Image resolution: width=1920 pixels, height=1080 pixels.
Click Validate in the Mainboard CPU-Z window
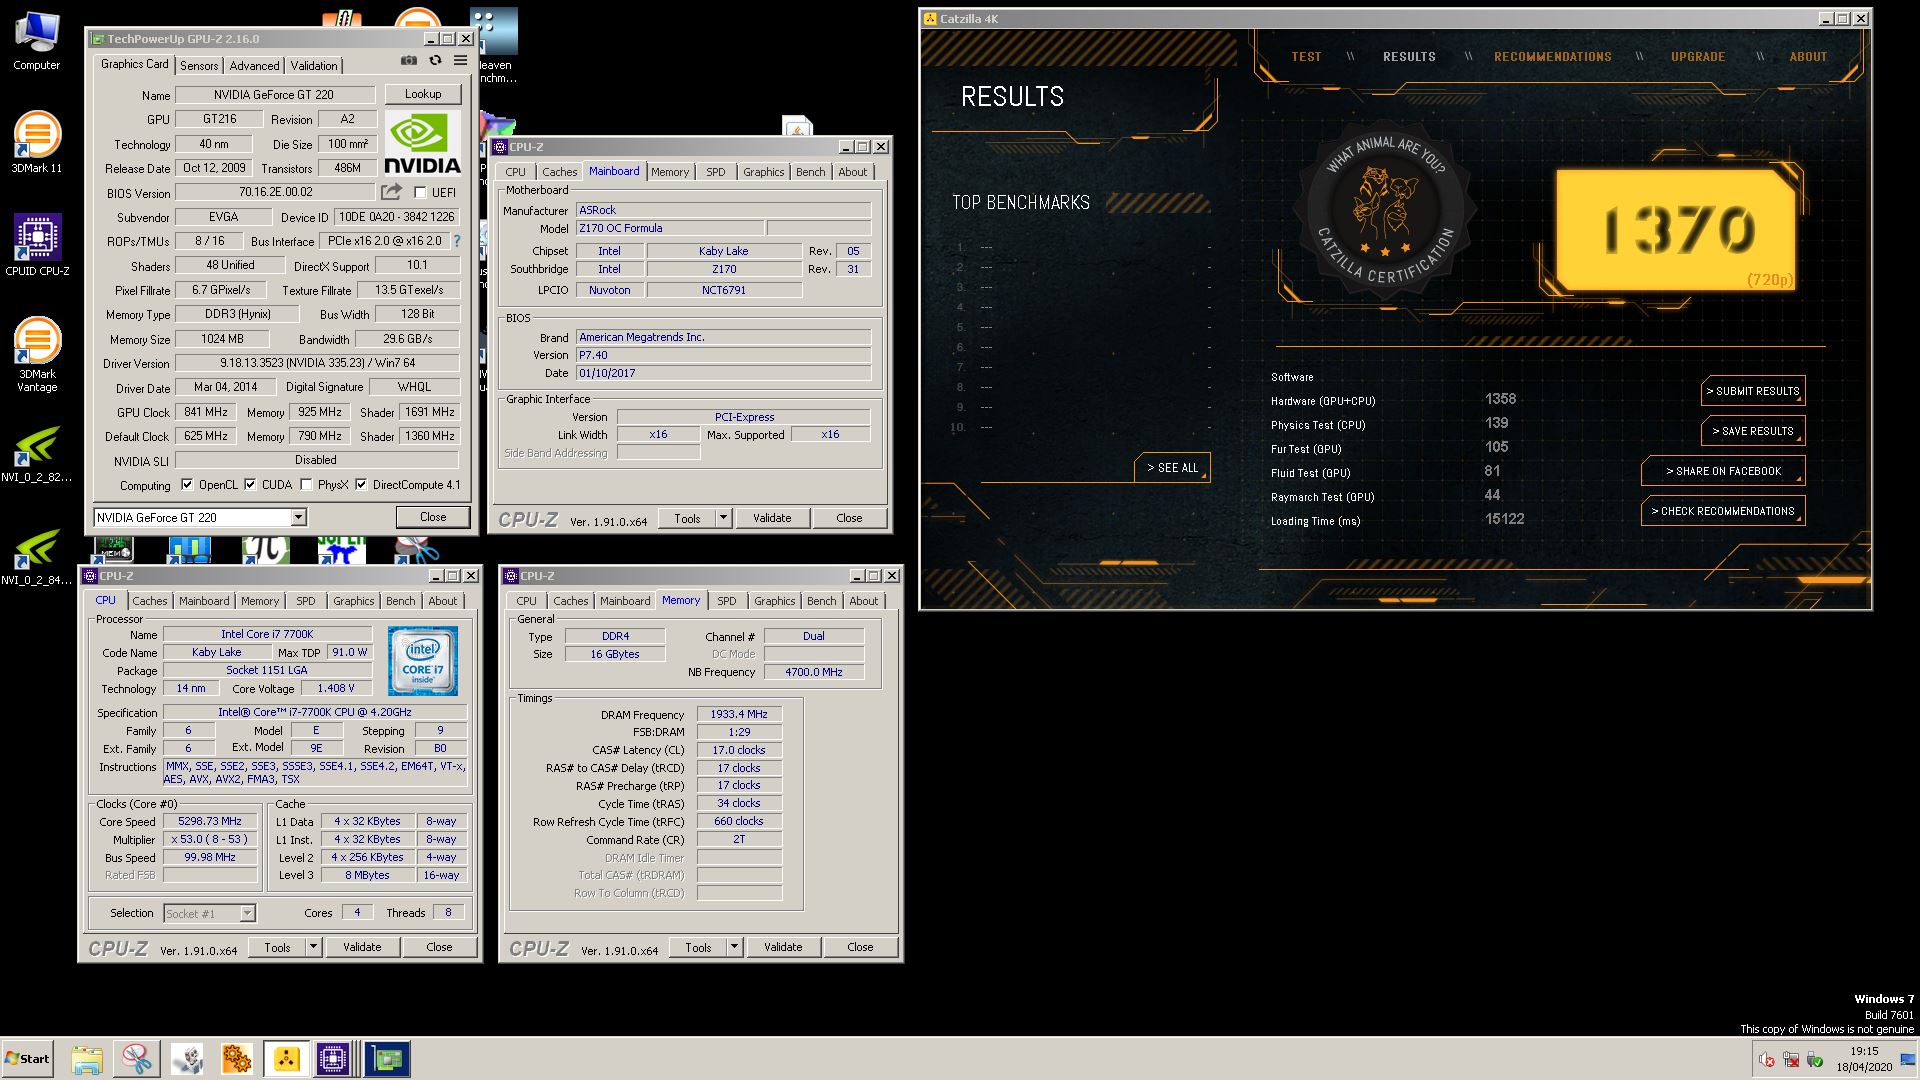(x=772, y=518)
